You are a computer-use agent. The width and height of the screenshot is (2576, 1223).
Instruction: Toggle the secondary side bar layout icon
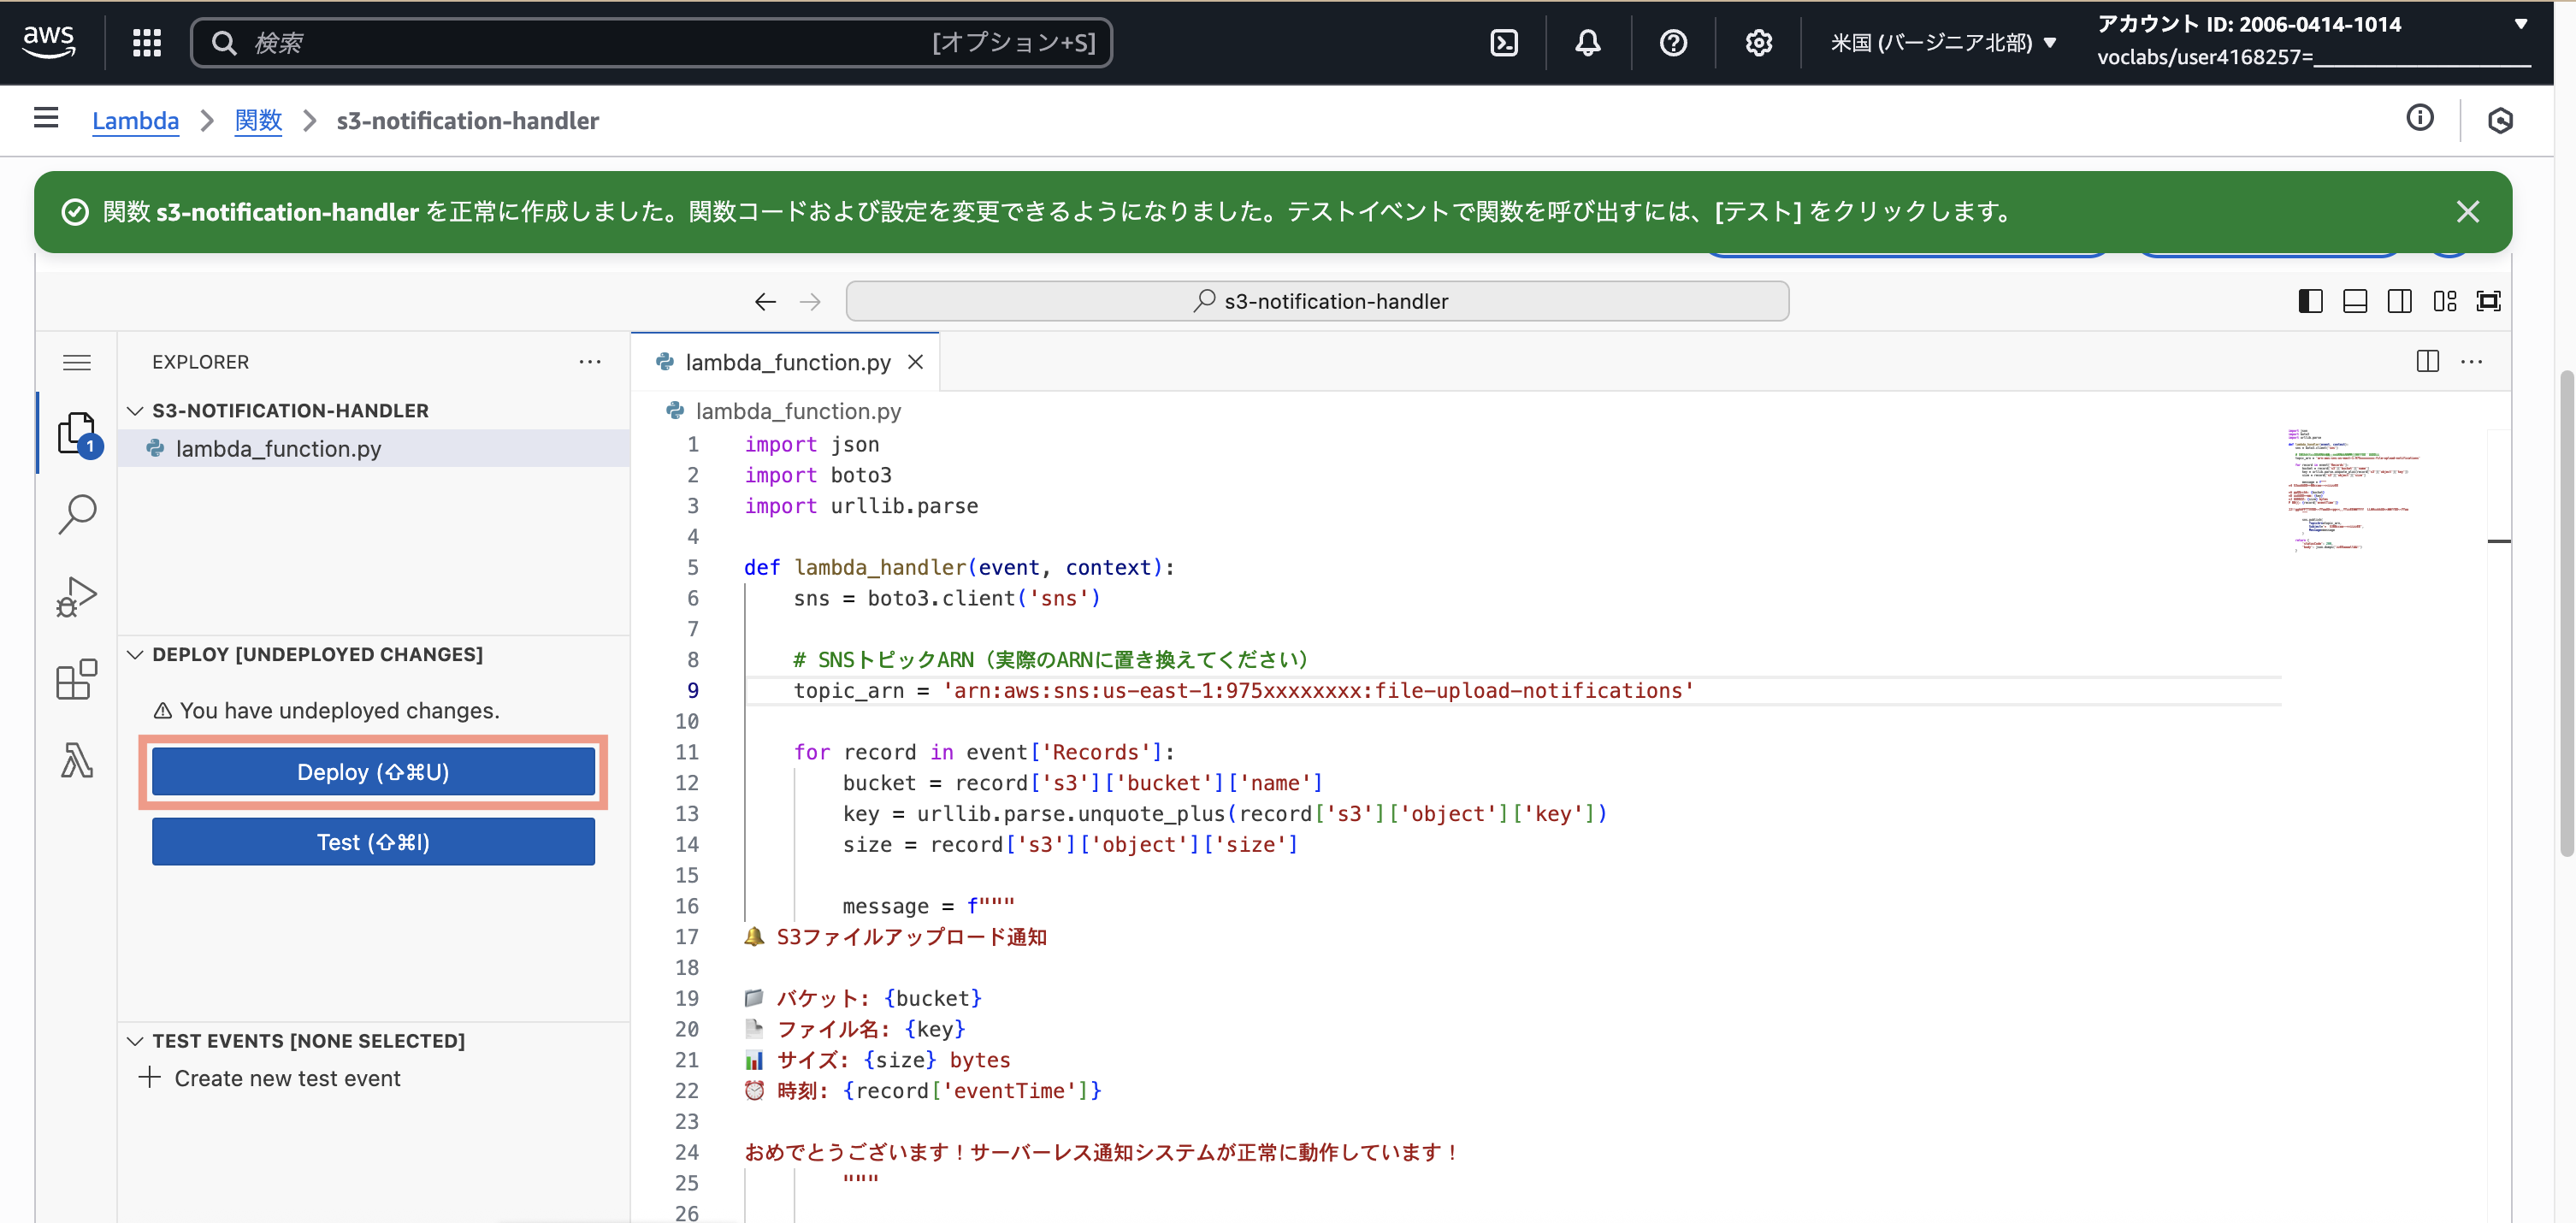tap(2399, 301)
